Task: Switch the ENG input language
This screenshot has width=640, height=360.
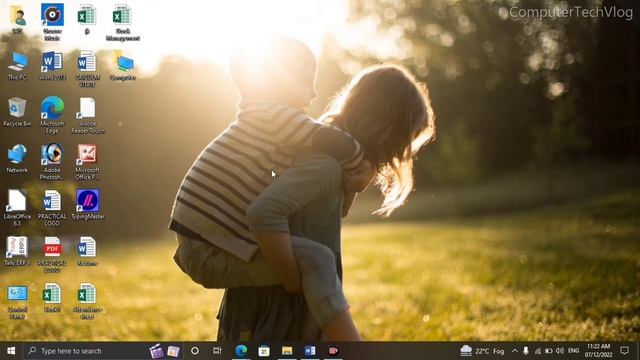Action: 573,351
